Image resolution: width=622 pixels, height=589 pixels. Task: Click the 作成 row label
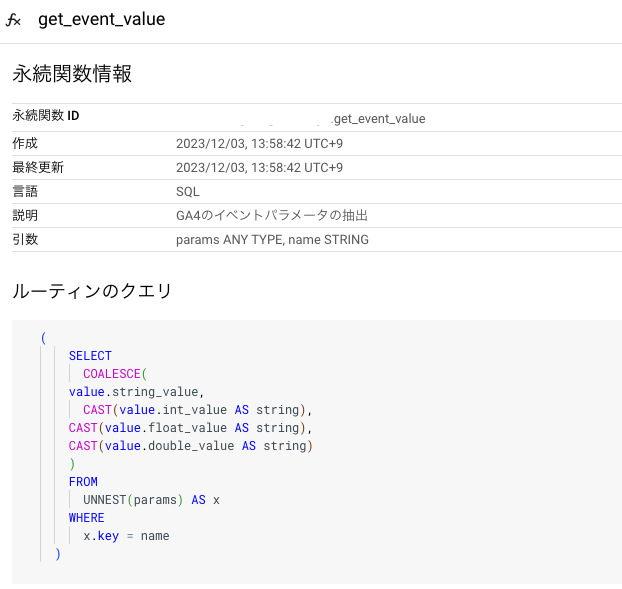(25, 143)
